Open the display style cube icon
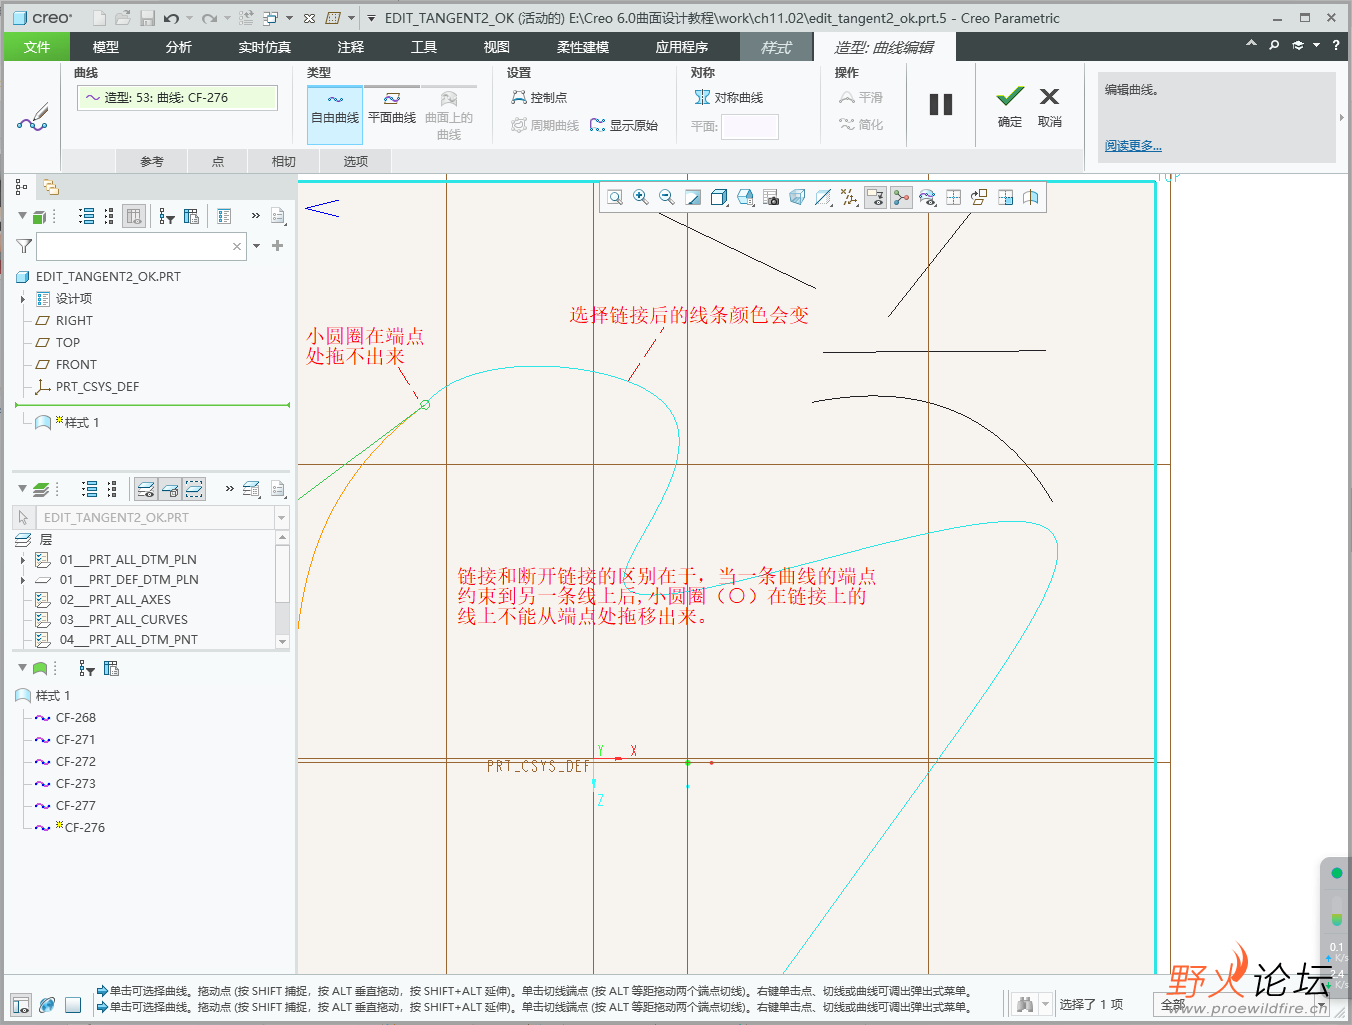 (719, 197)
